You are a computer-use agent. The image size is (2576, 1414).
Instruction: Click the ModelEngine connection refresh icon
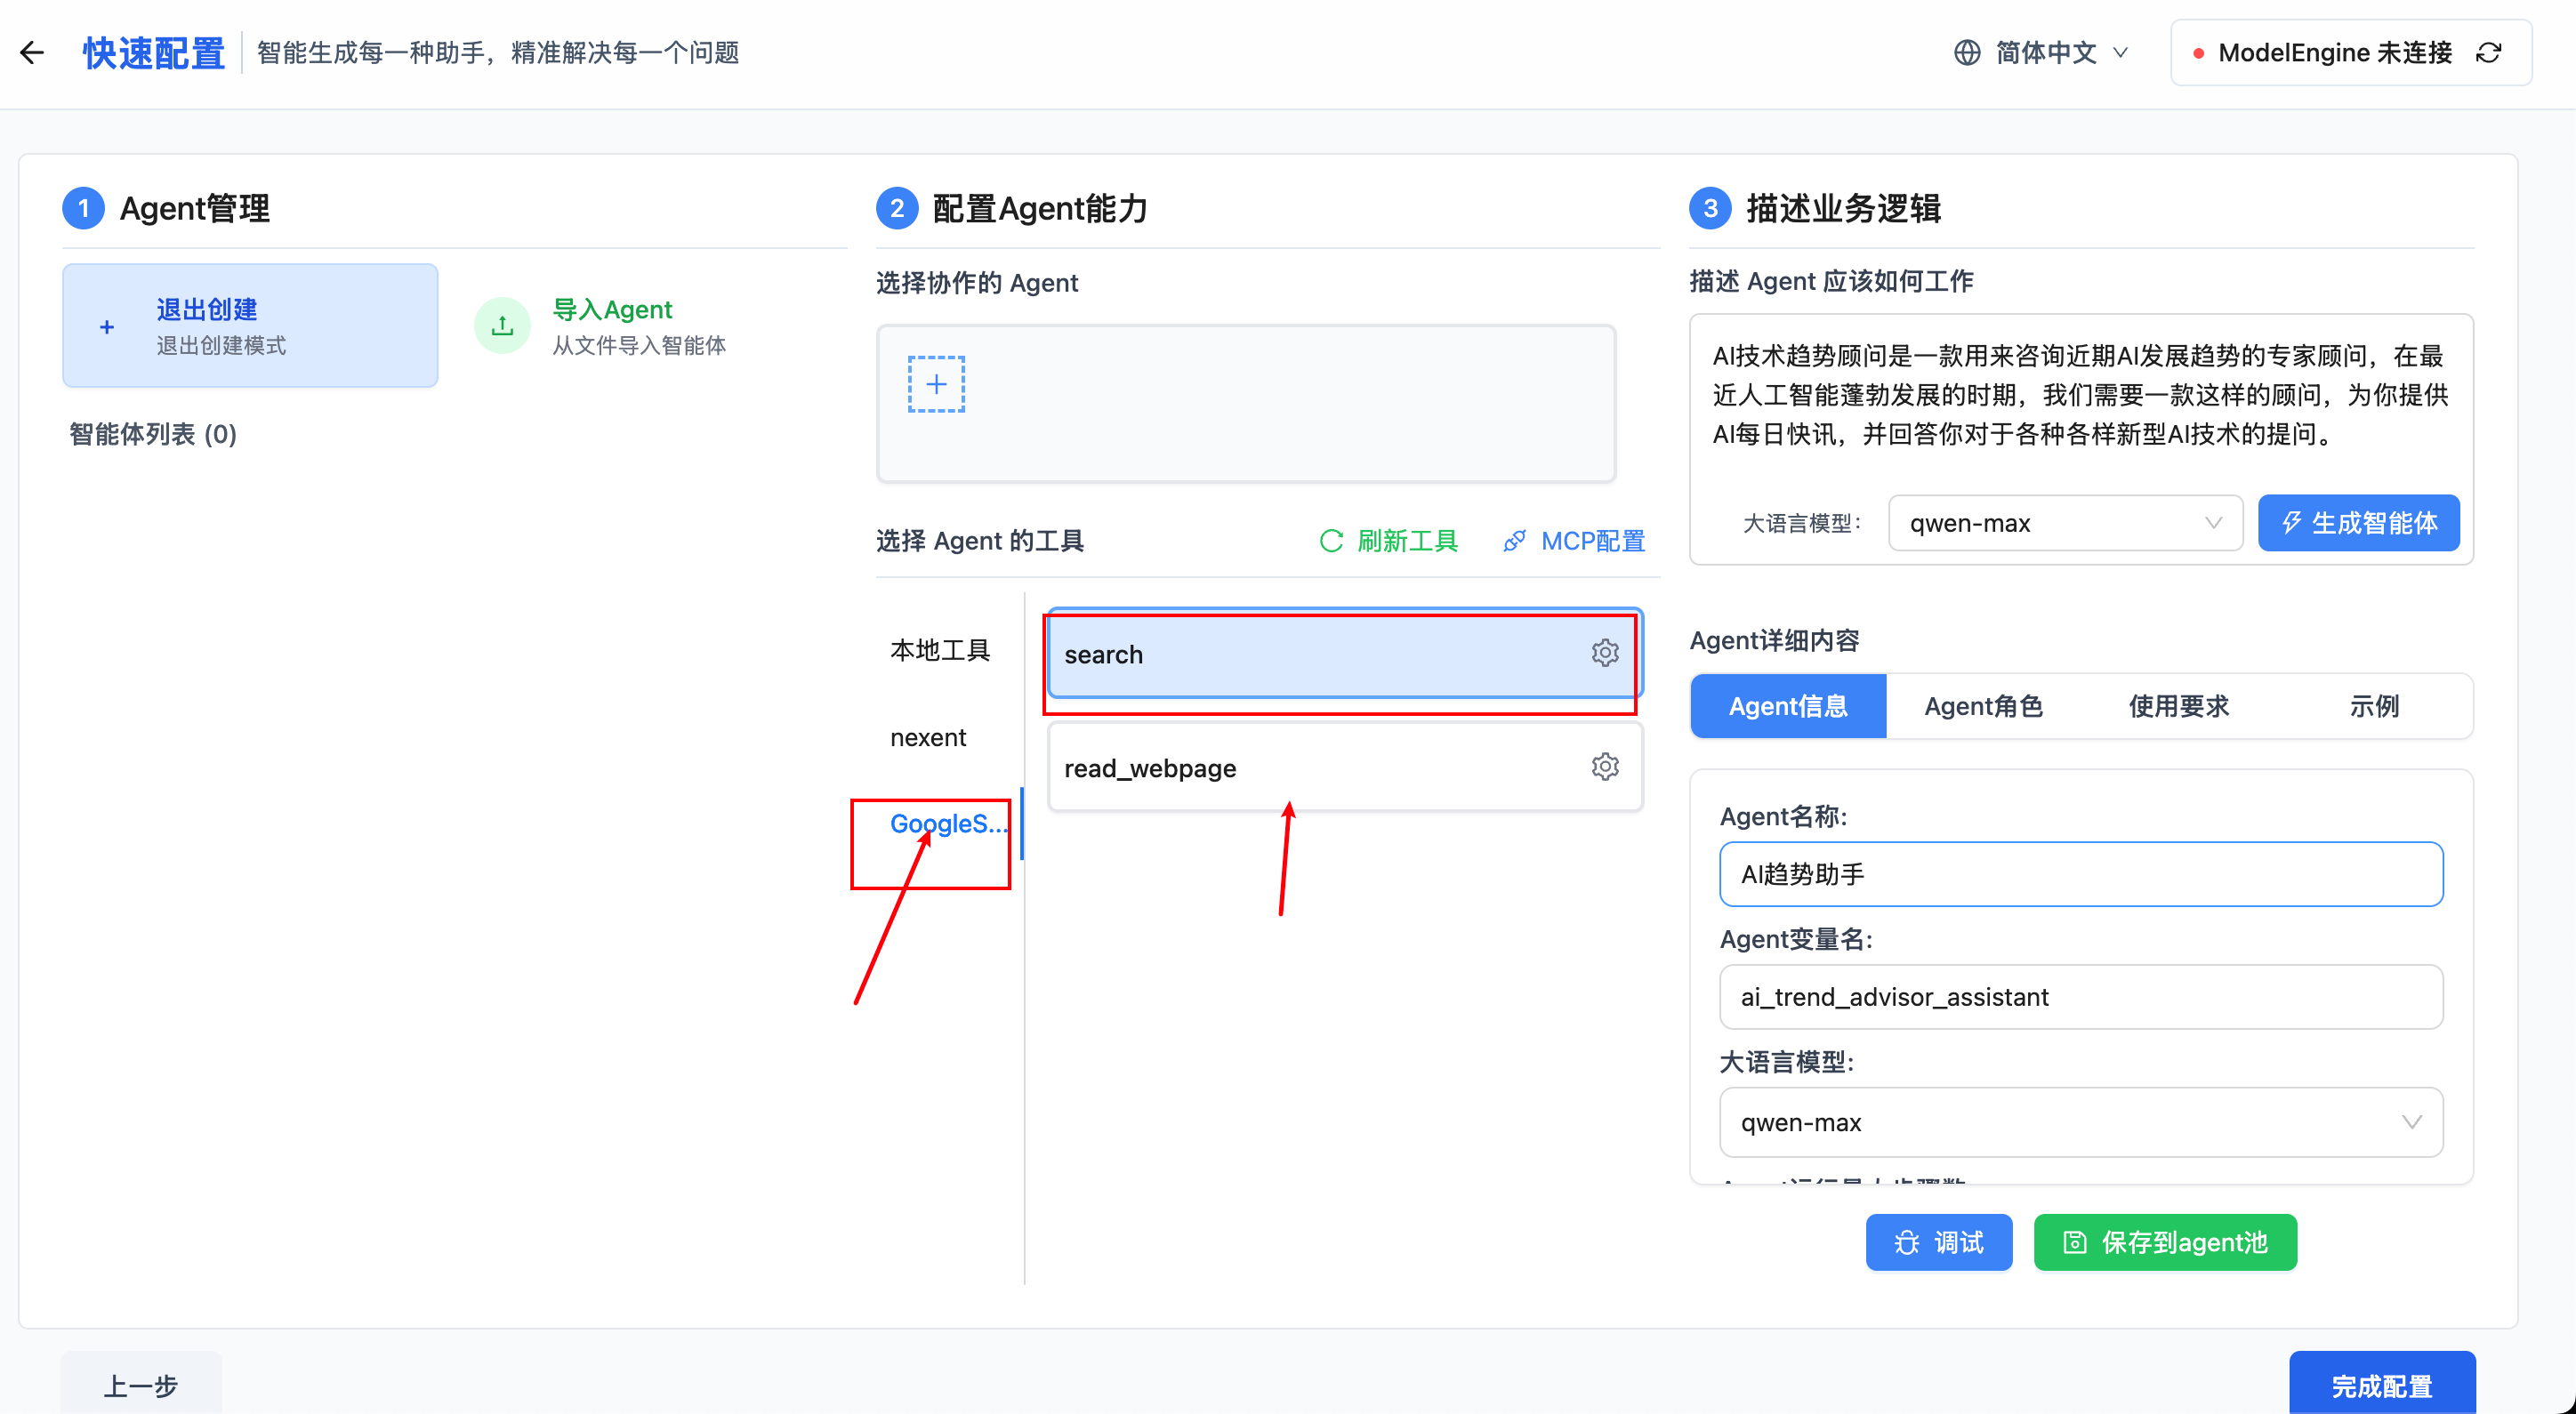coord(2489,53)
